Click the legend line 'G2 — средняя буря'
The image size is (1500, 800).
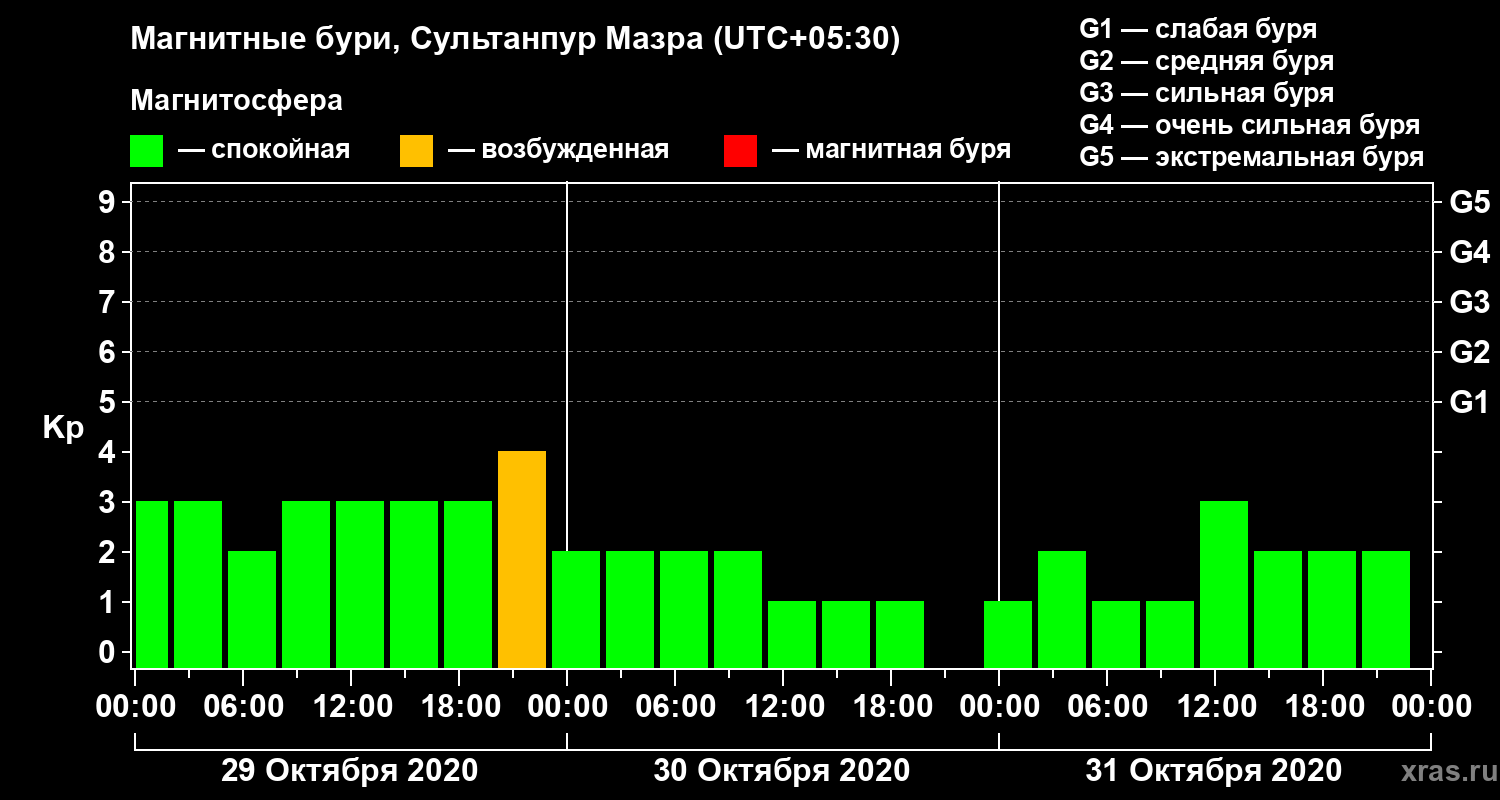pyautogui.click(x=1207, y=61)
